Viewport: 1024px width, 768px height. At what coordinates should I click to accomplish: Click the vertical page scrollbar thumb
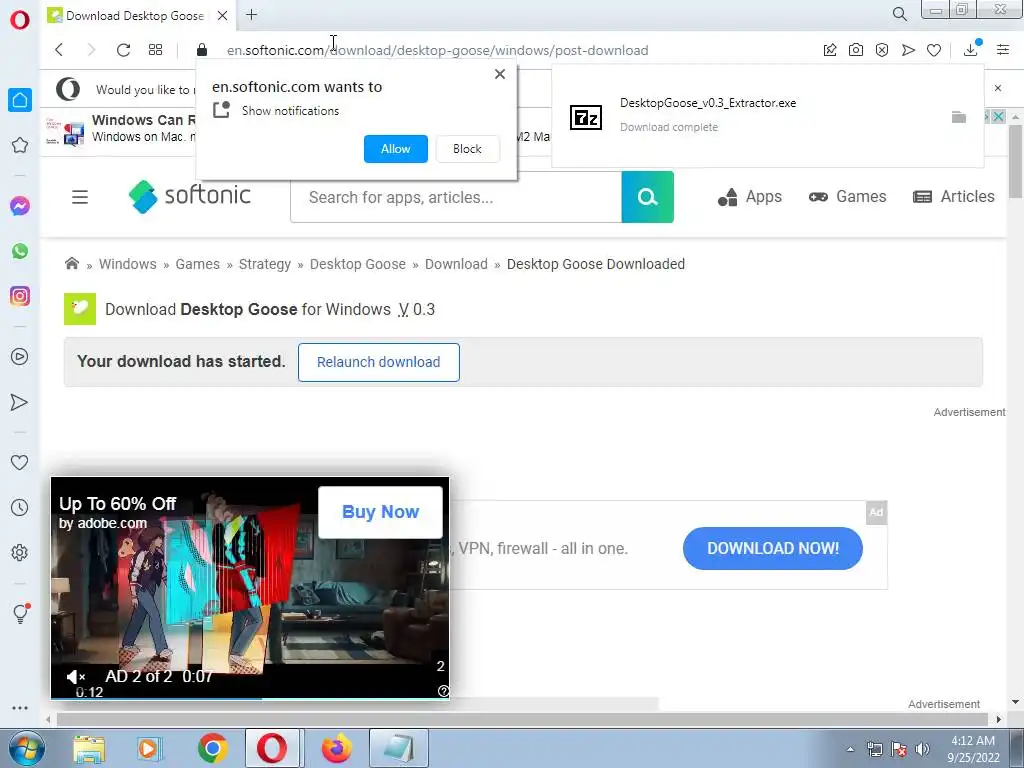click(1015, 161)
